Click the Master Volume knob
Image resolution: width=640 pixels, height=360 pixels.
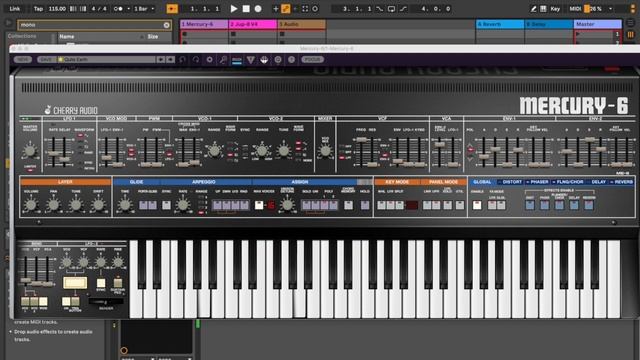(x=29, y=151)
